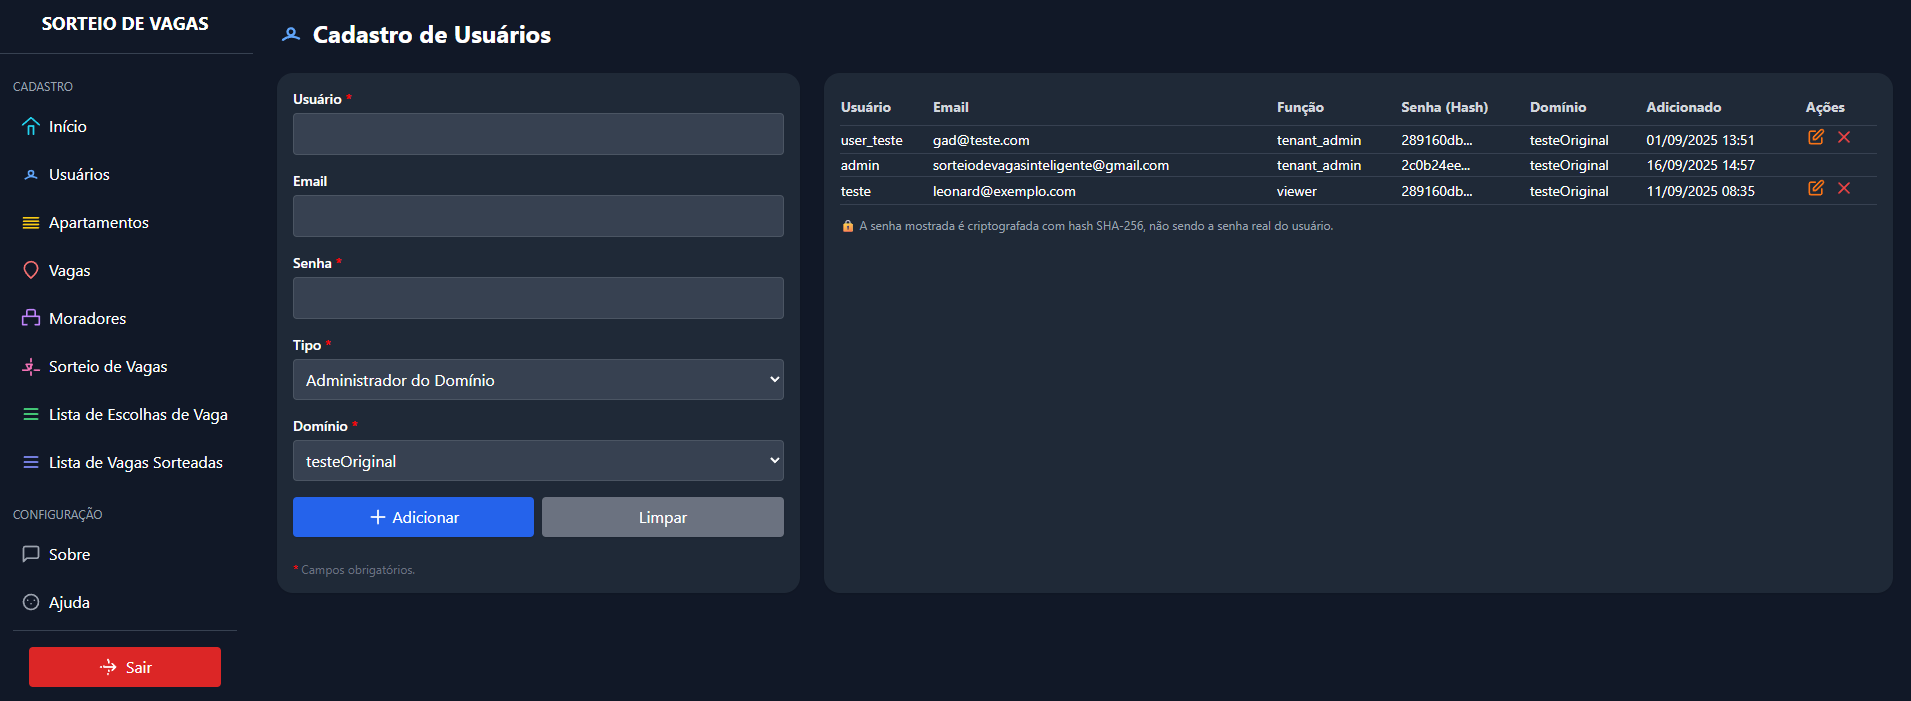Open Lista de Vagas Sorteadas page
Image resolution: width=1911 pixels, height=701 pixels.
(135, 463)
